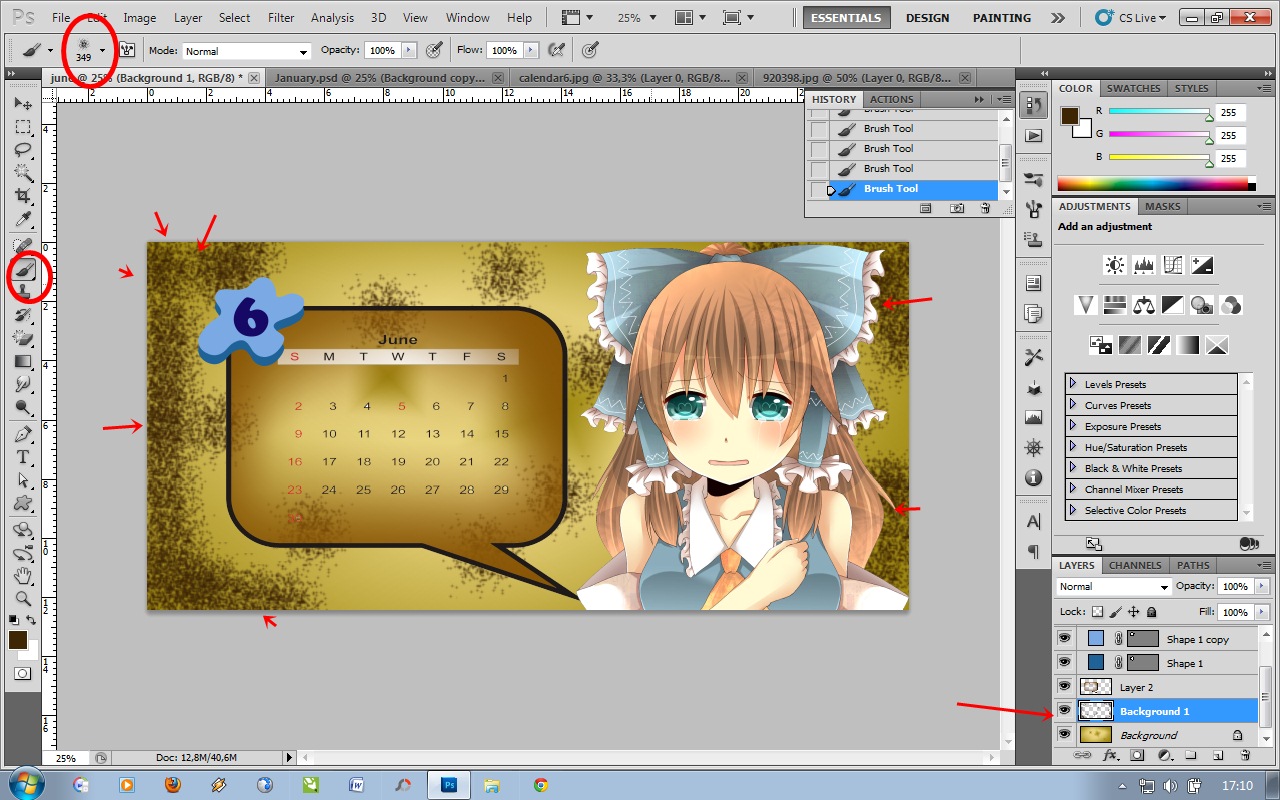Create new snapshot in History panel
This screenshot has height=800, width=1280.
click(957, 208)
